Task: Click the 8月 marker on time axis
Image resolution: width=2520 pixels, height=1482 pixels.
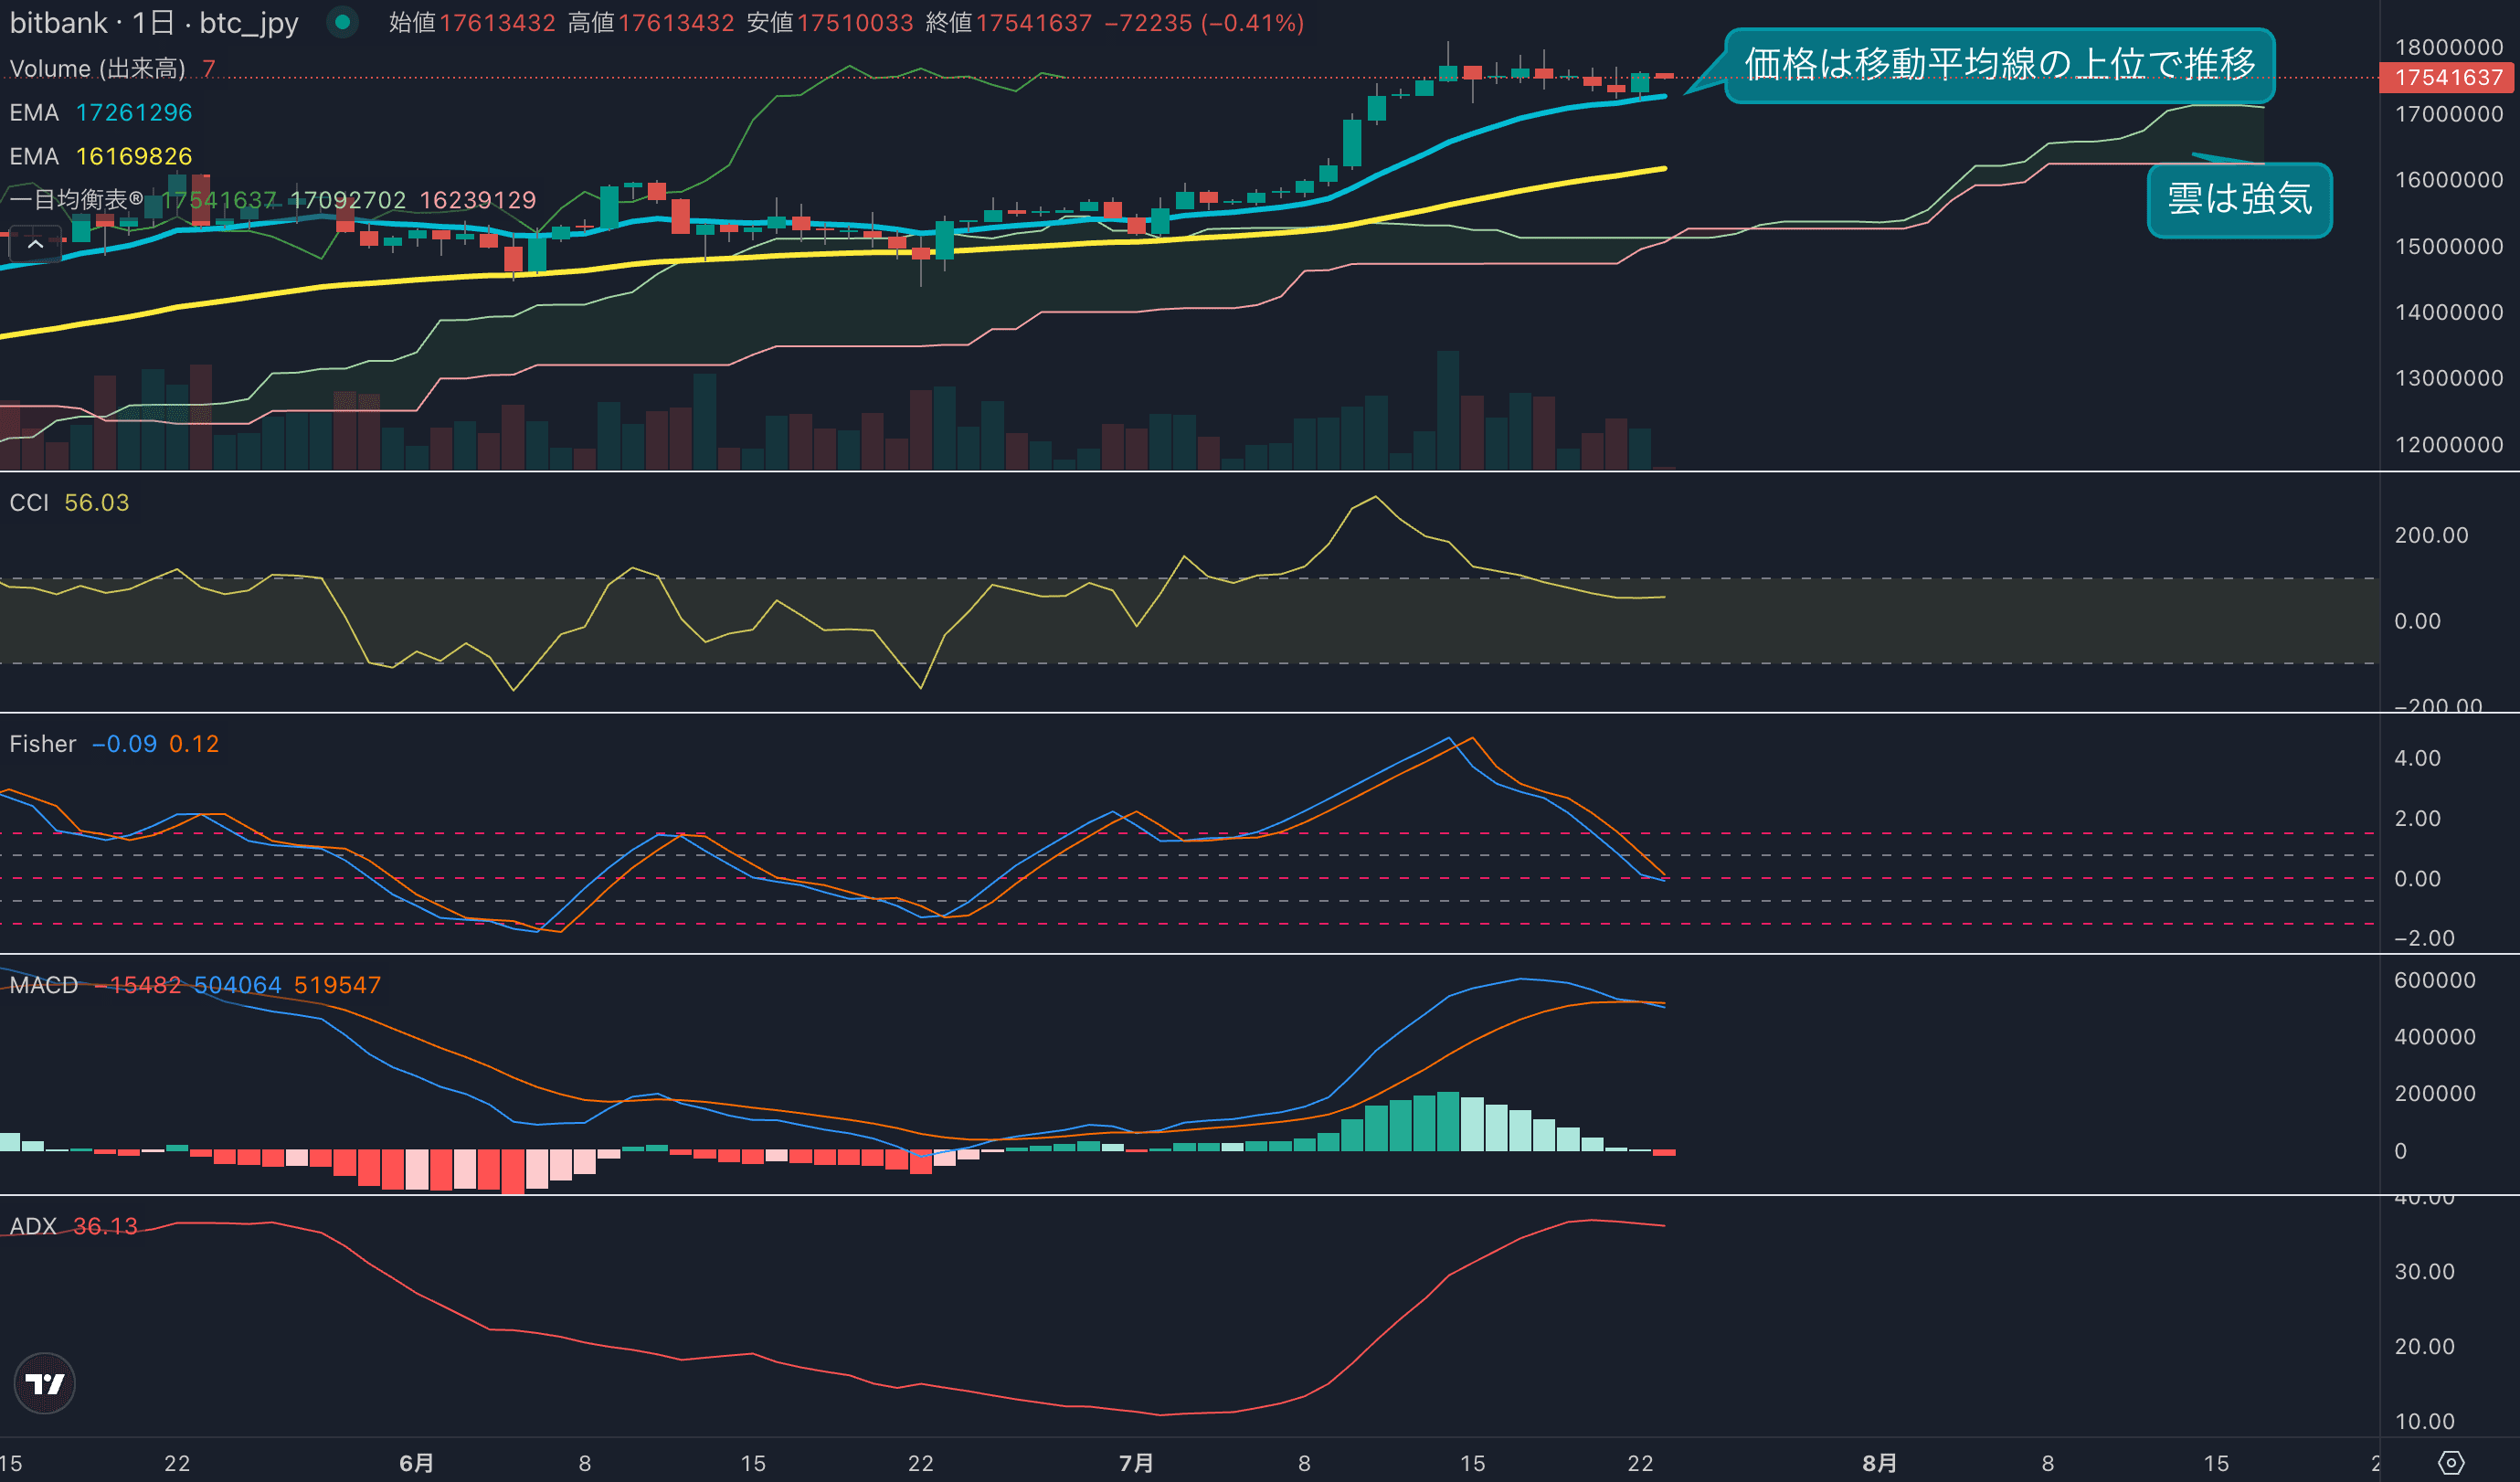Action: point(1879,1463)
